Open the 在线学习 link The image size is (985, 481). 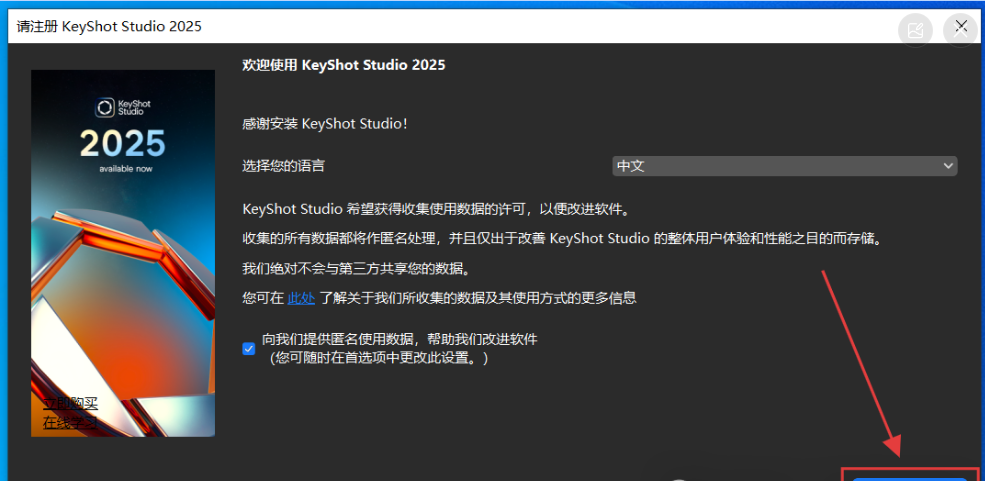tap(70, 423)
